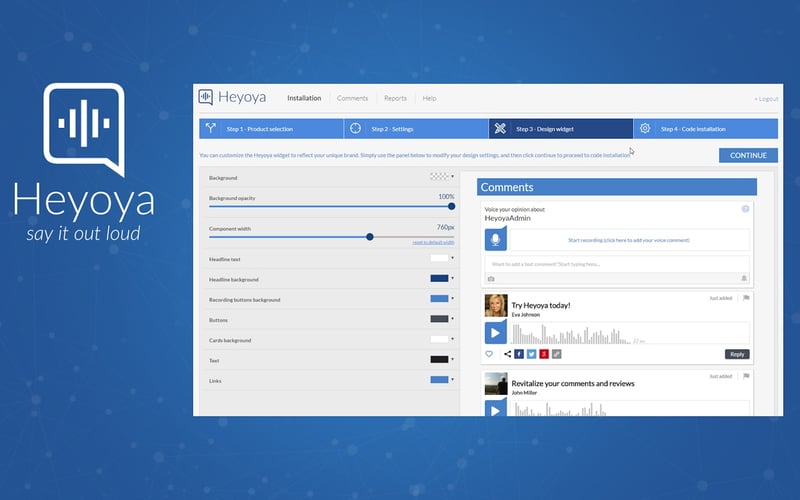Open the Reports tab
This screenshot has height=500, width=800.
click(395, 98)
